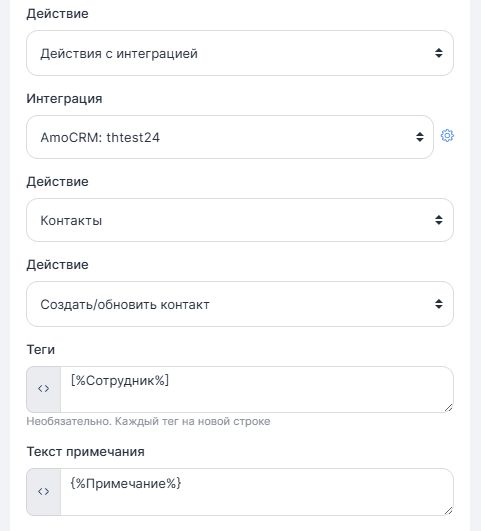Screen dimensions: 481x531
Task: Click the 'Интеграция' label
Action: coord(64,99)
